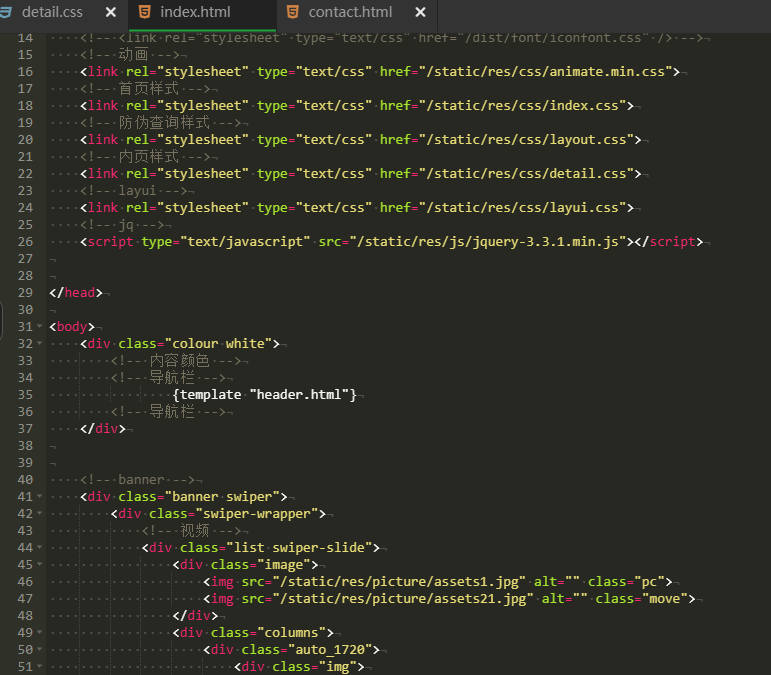This screenshot has width=771, height=675.
Task: Click the 视频 comment on line 43
Action: pos(191,531)
